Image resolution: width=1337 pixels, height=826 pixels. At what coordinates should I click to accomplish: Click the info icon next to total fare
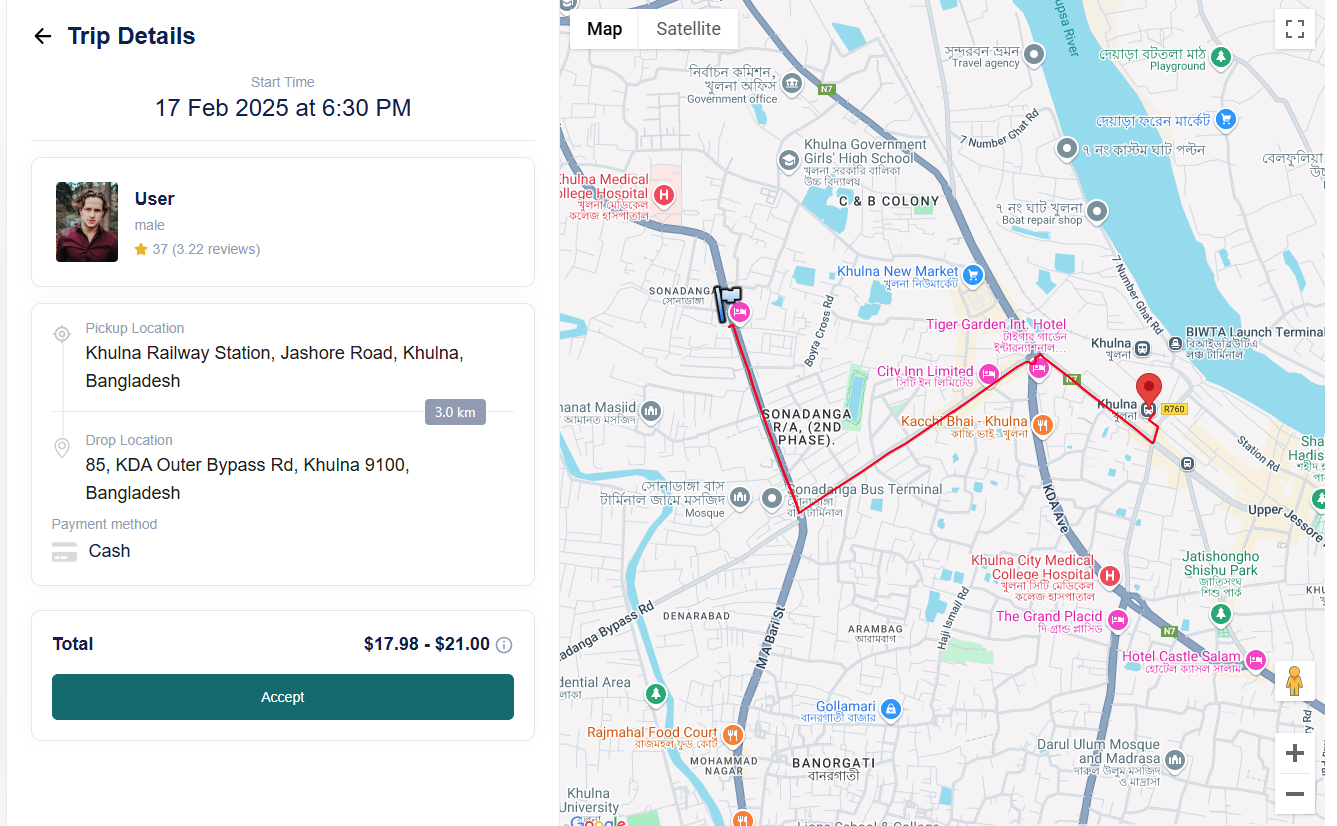tap(504, 645)
